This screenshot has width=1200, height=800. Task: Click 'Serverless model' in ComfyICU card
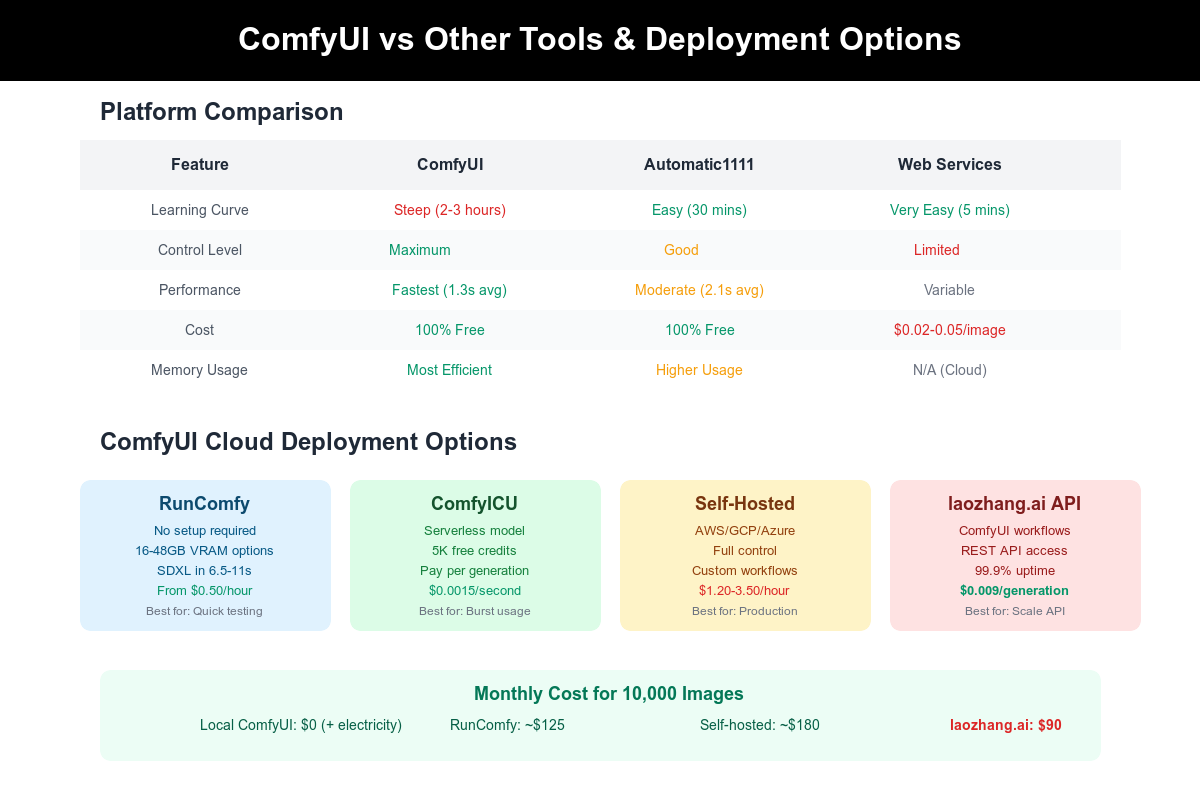[475, 531]
